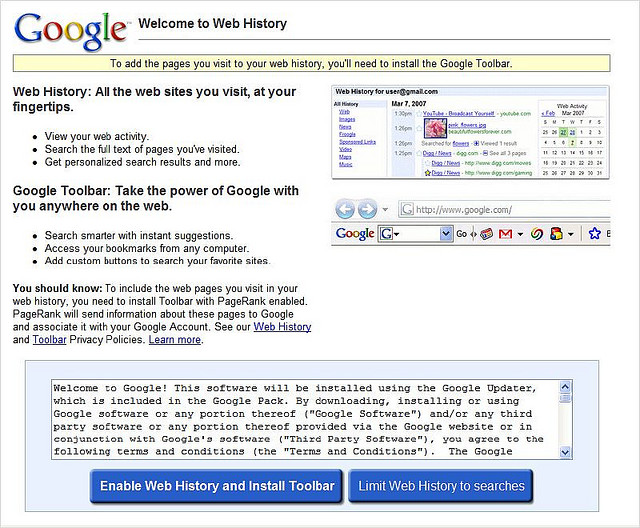Open the toolbar search box dropdown arrow
This screenshot has width=640, height=528.
[446, 234]
